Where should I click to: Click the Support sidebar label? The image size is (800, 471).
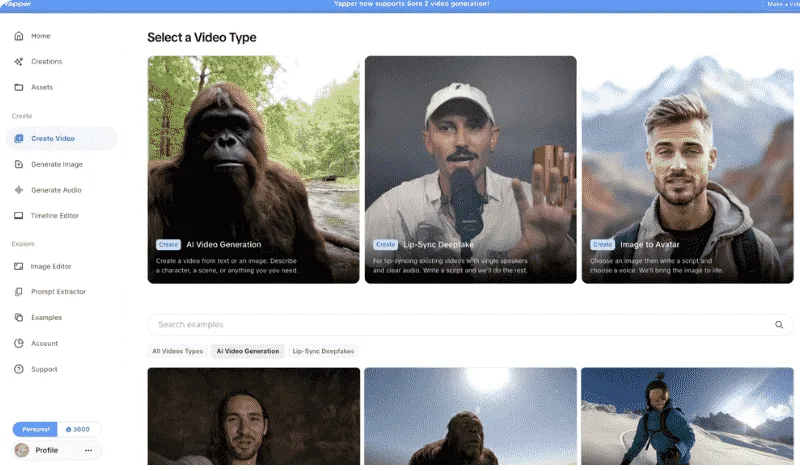[x=44, y=369]
